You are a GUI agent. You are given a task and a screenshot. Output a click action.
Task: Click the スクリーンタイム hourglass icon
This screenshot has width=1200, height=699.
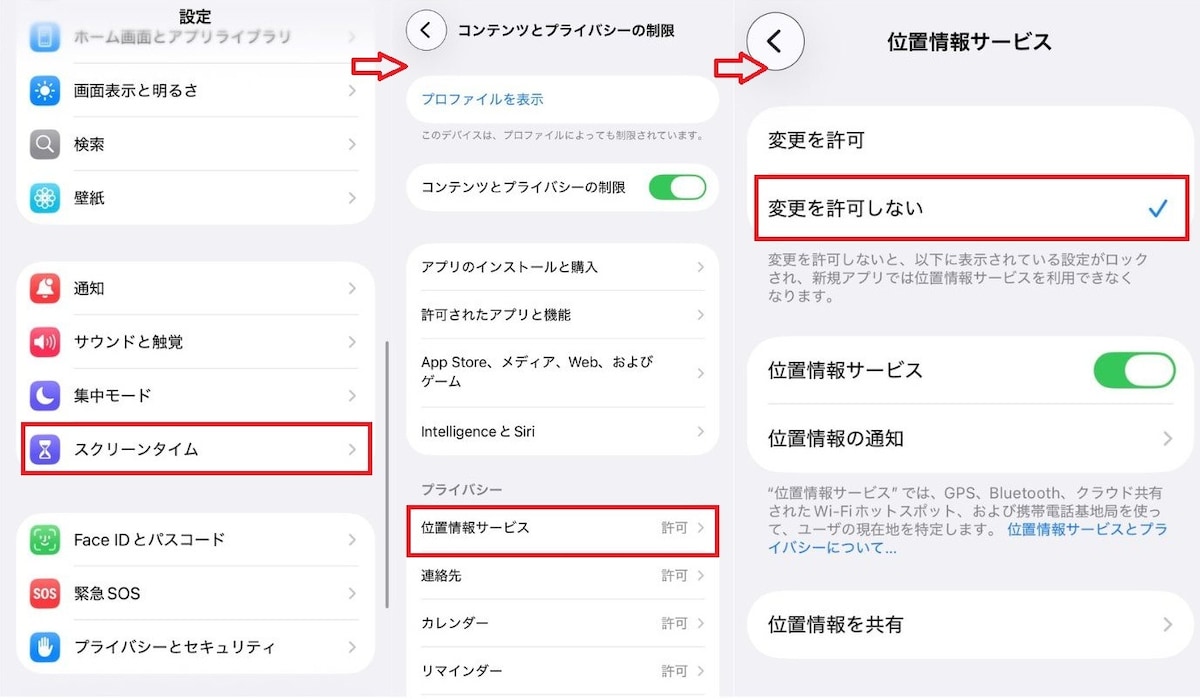(x=45, y=450)
